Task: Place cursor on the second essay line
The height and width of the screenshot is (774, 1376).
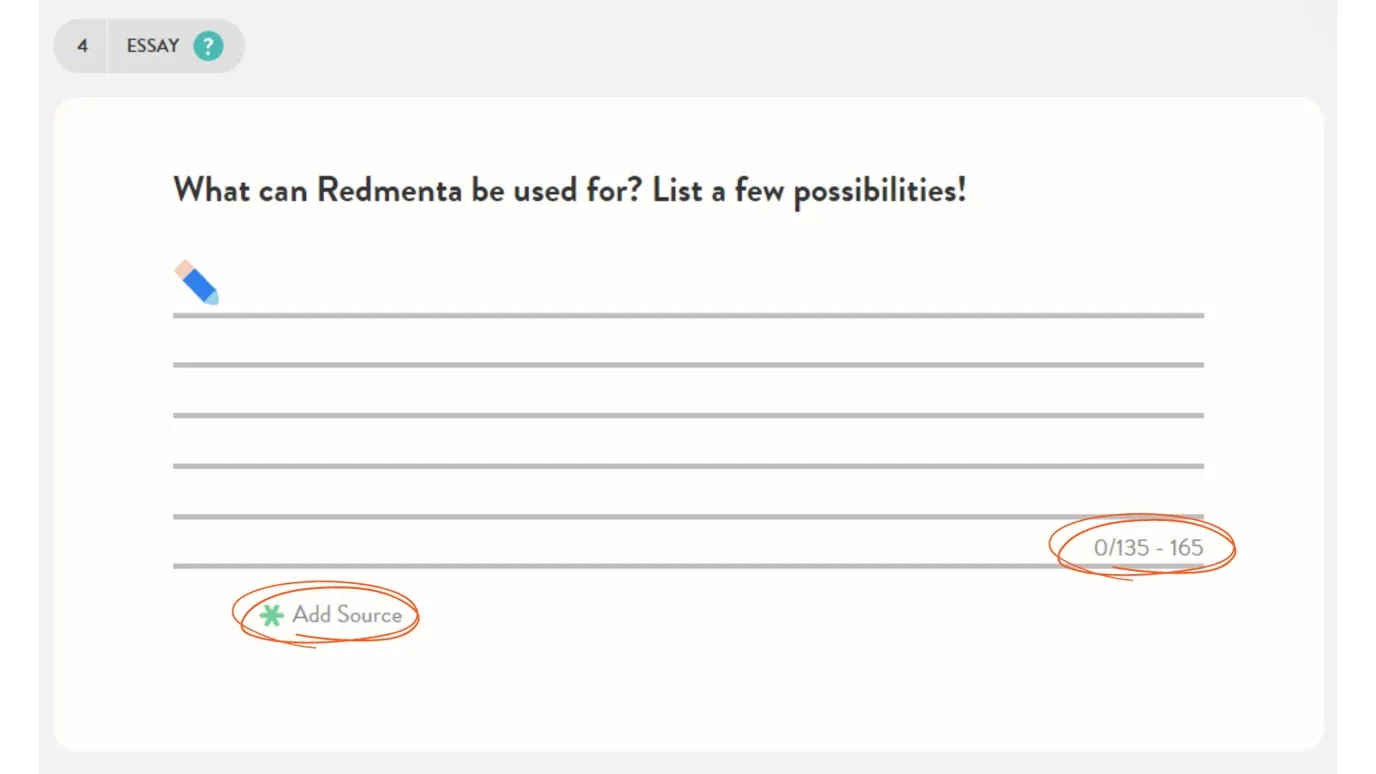Action: [688, 342]
